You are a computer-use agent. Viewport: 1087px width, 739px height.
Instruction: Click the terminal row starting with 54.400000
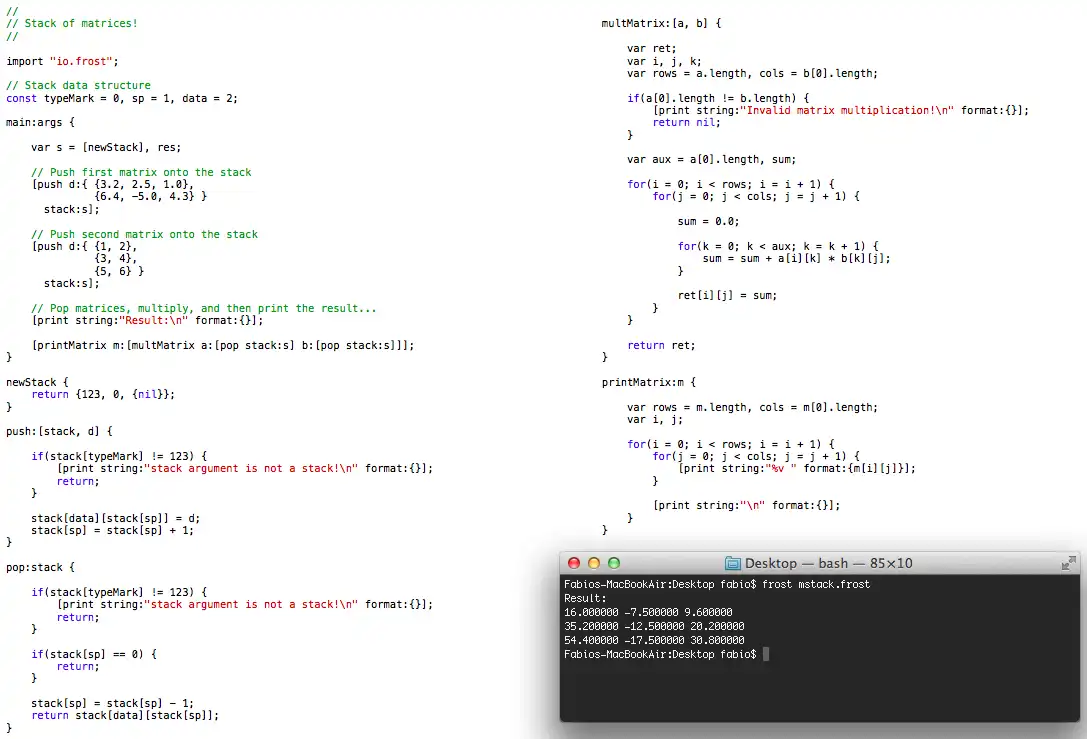click(654, 640)
